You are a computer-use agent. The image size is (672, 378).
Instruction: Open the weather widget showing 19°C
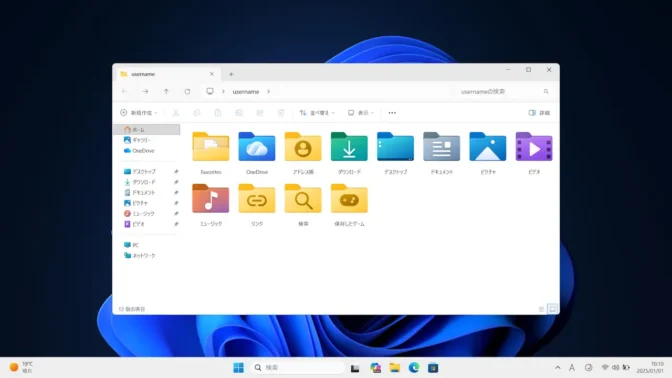(x=21, y=367)
